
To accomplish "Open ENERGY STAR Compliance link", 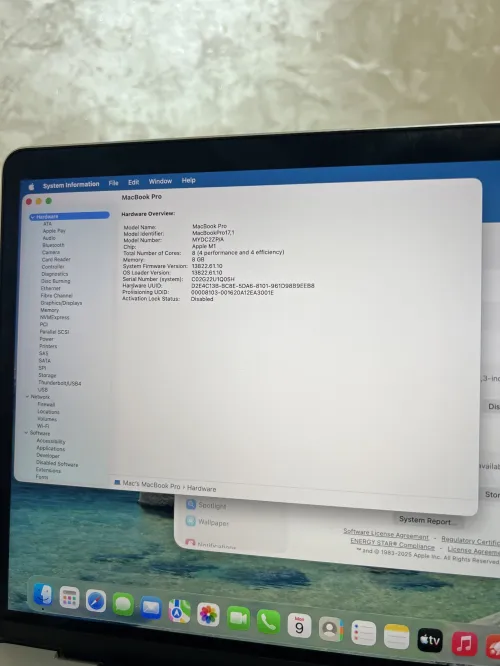I will click(392, 543).
